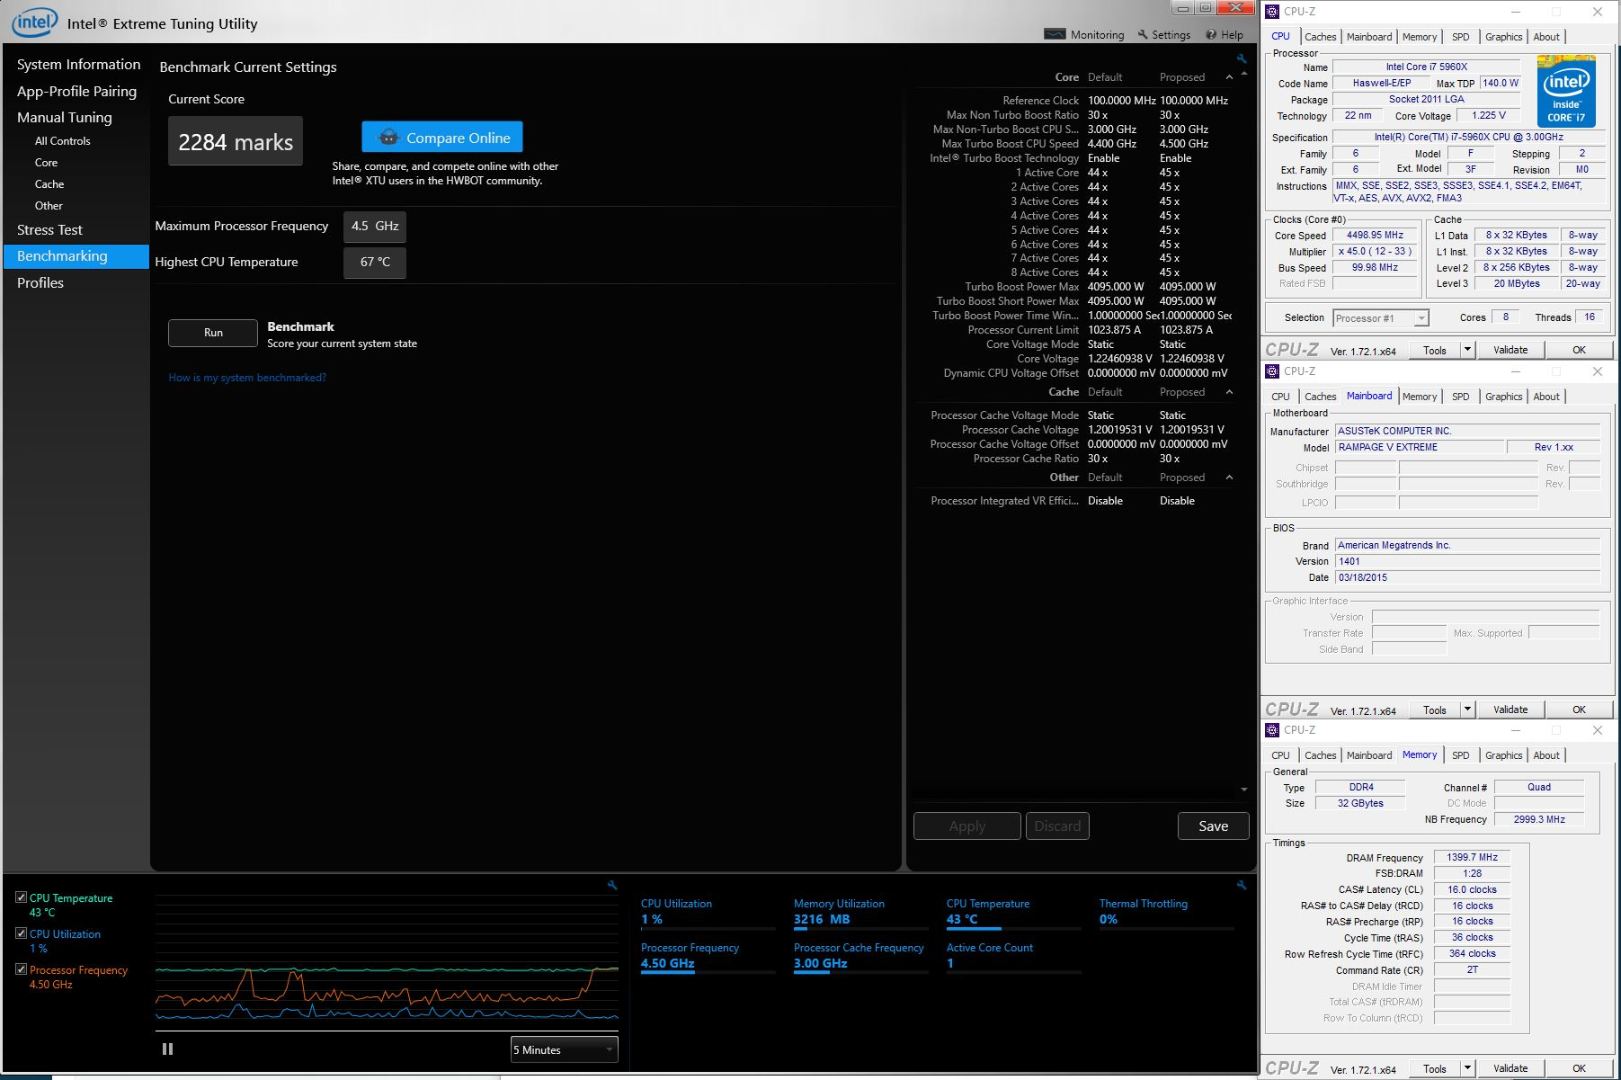This screenshot has width=1621, height=1080.
Task: Click the Memory Utilization 3216 MB monitor
Action: (x=860, y=912)
